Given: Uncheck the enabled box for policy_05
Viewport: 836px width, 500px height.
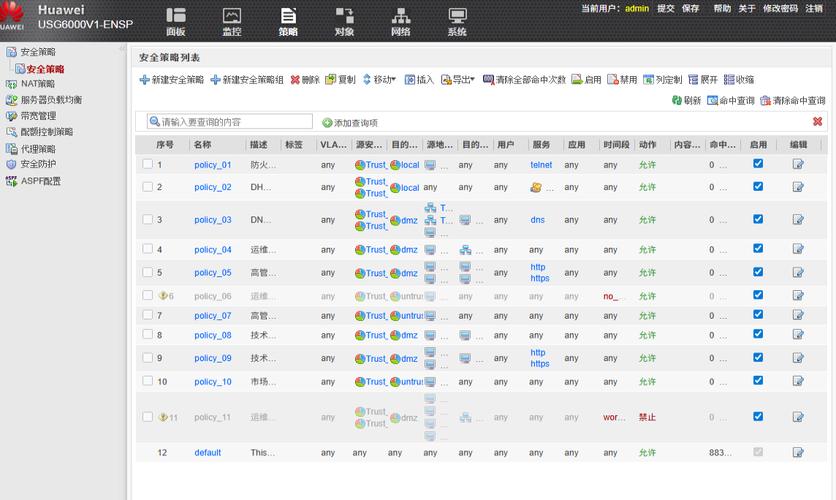Looking at the screenshot, I should point(758,272).
